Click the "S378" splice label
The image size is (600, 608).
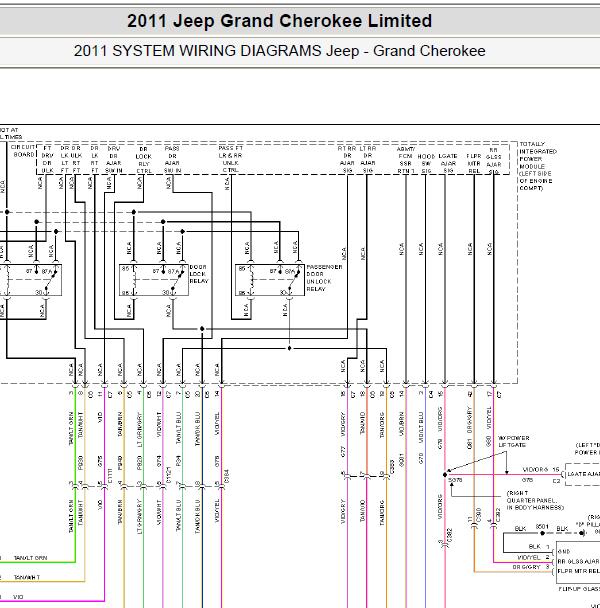pos(455,480)
